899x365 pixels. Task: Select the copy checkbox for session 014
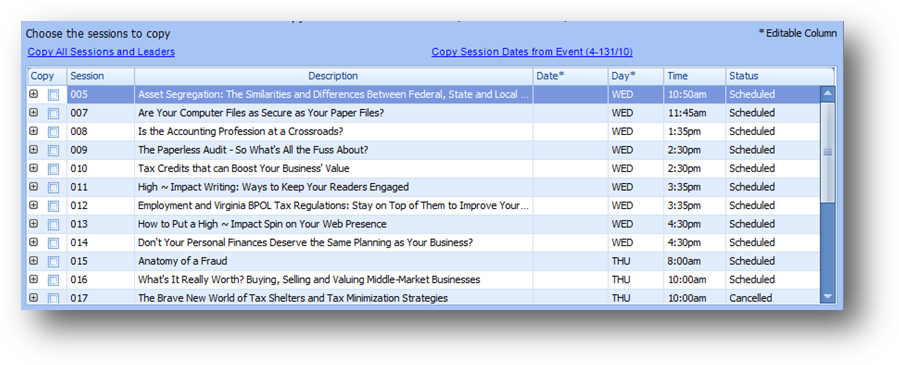click(53, 243)
